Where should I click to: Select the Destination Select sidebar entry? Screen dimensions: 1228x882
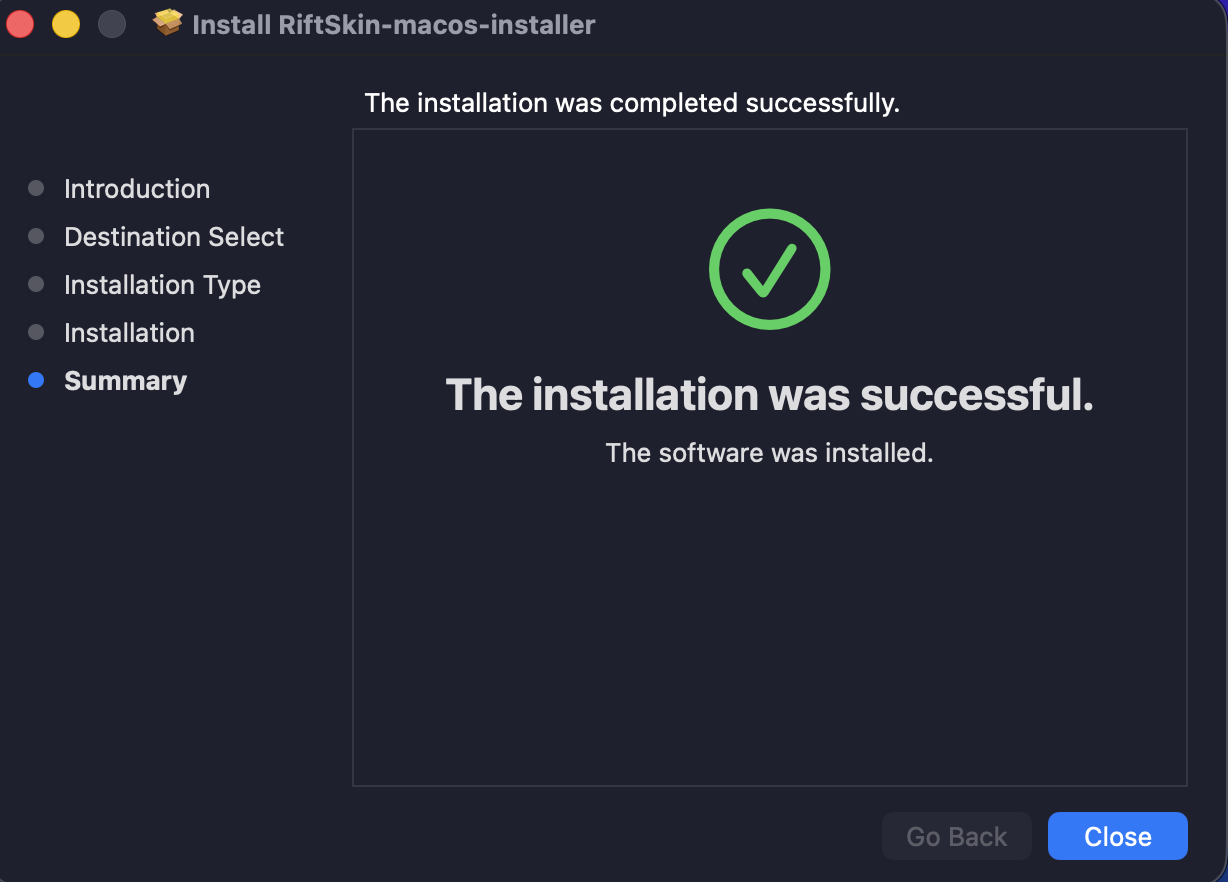[173, 237]
